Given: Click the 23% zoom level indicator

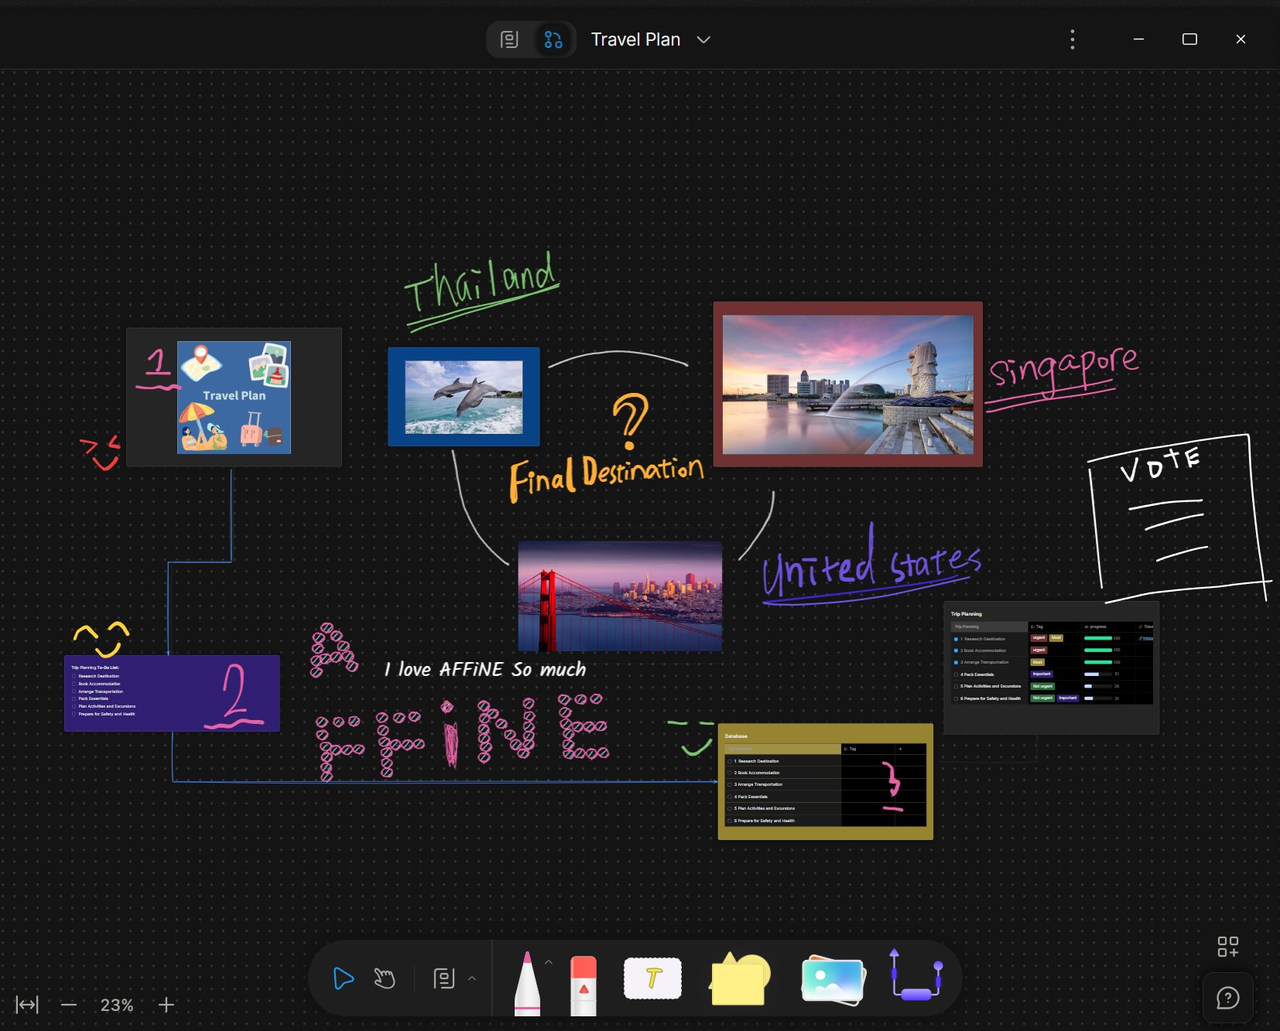Looking at the screenshot, I should [117, 1005].
